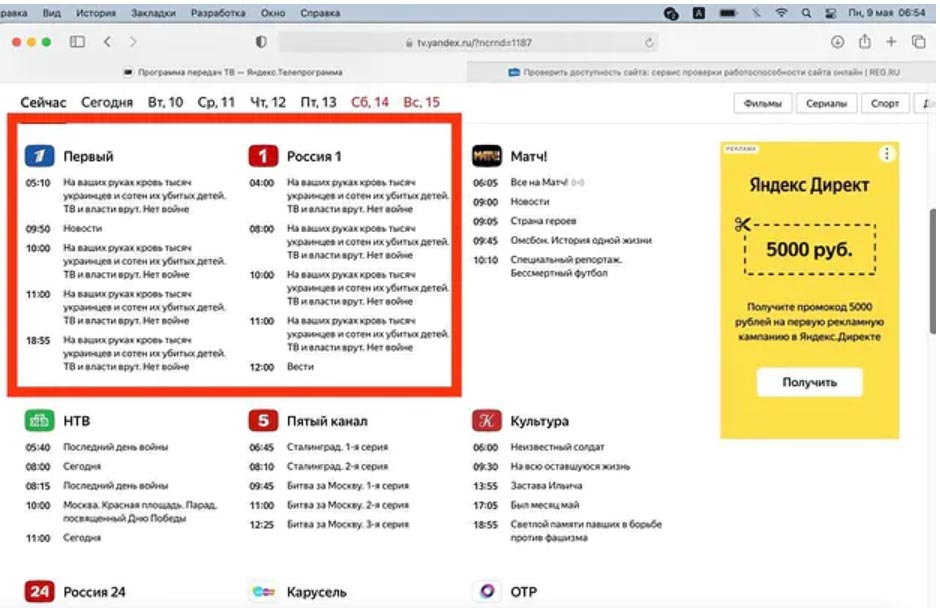Select the Сегодня schedule tab

click(x=107, y=102)
